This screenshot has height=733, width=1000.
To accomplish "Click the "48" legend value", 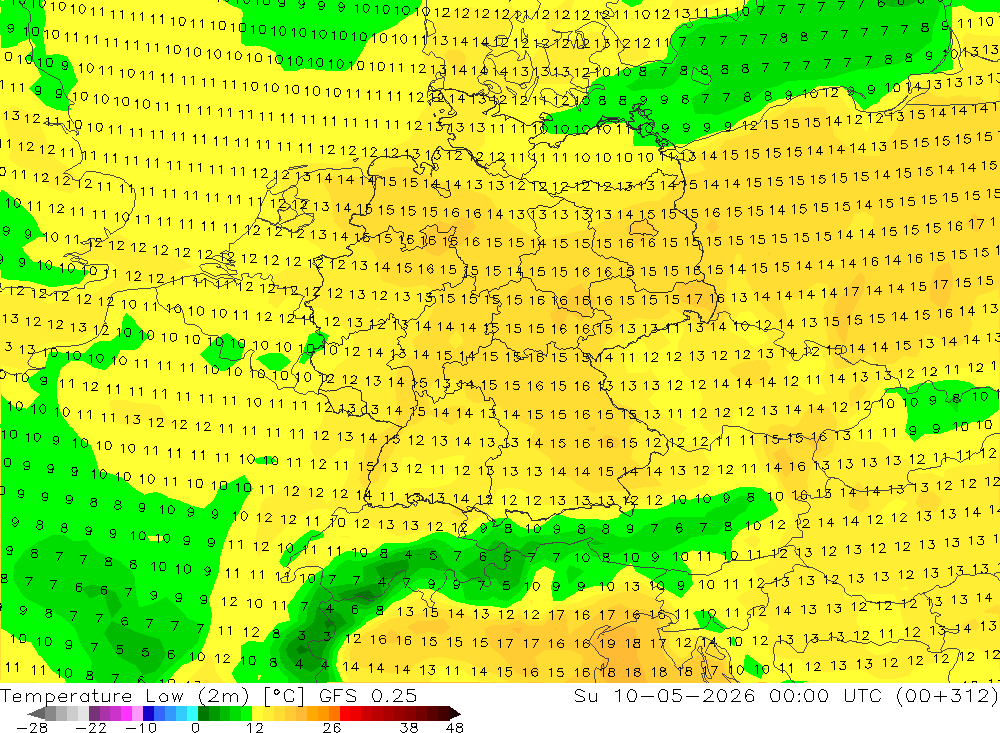I will click(455, 728).
